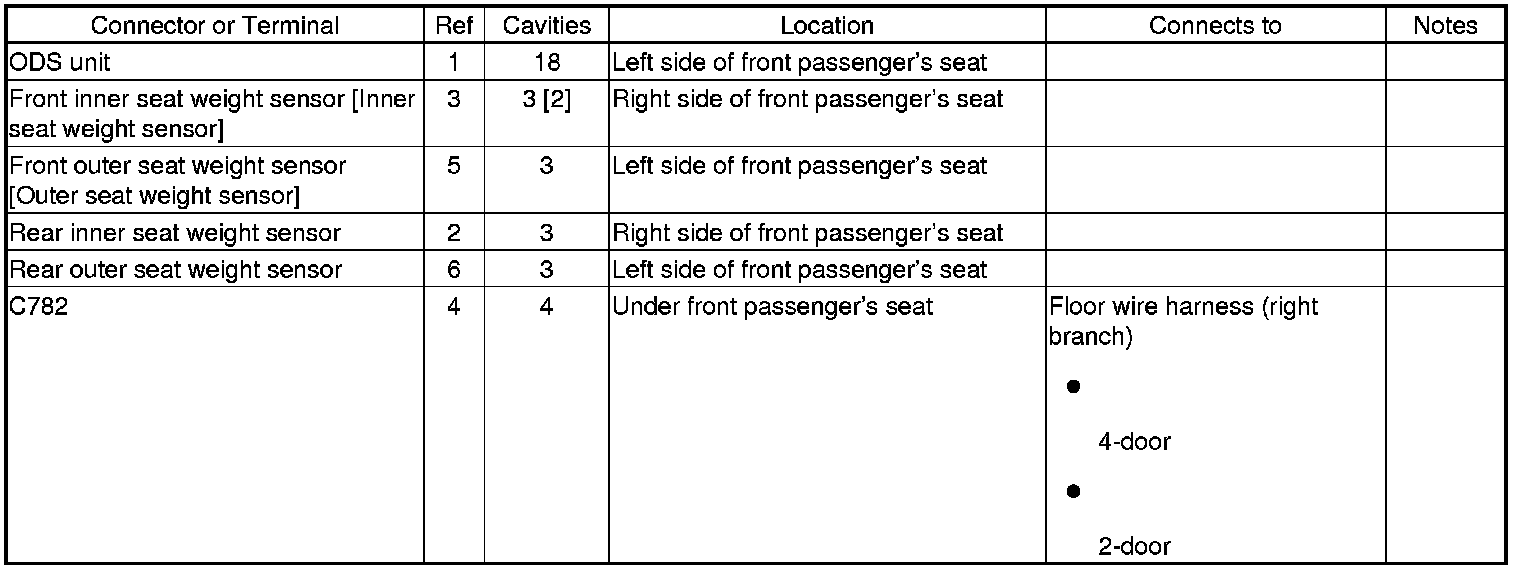This screenshot has width=1520, height=570.
Task: Click the Ref value "6"
Action: [x=454, y=269]
